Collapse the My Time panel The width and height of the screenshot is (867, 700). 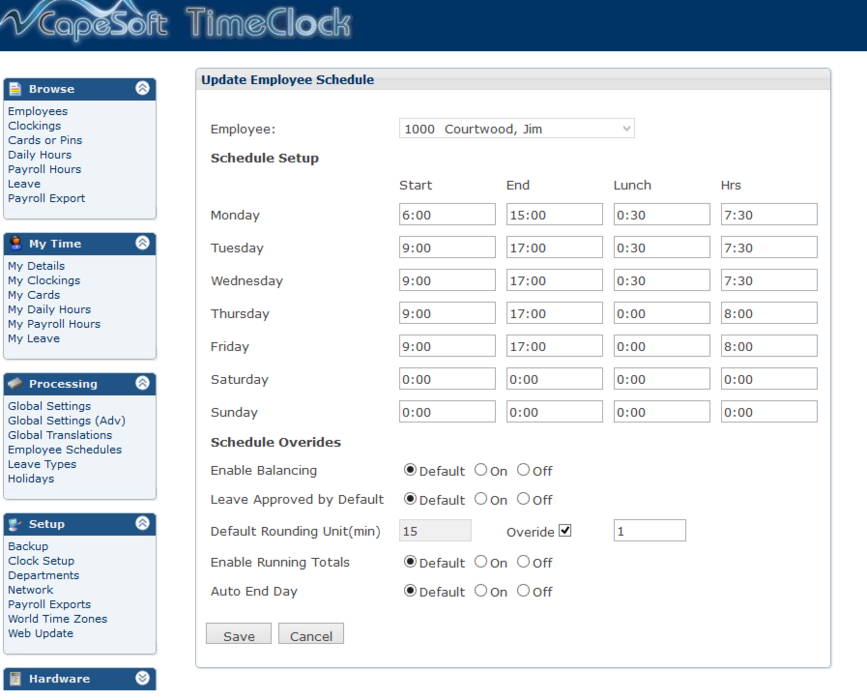point(143,243)
